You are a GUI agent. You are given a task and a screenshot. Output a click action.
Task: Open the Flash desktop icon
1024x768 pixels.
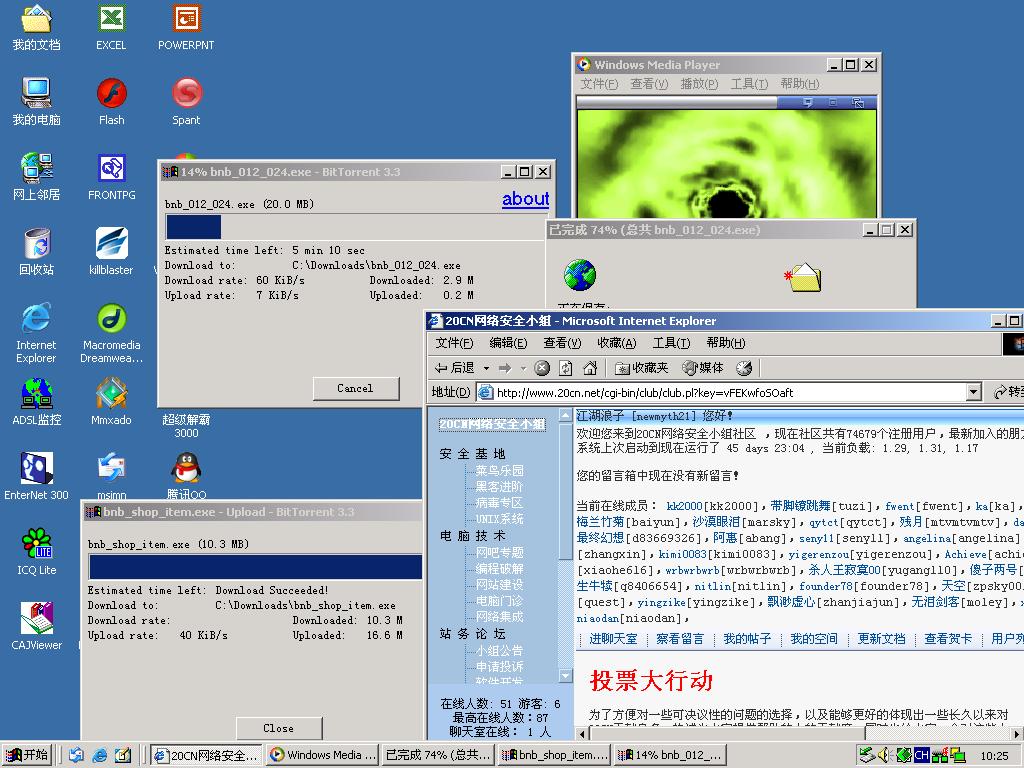(112, 102)
